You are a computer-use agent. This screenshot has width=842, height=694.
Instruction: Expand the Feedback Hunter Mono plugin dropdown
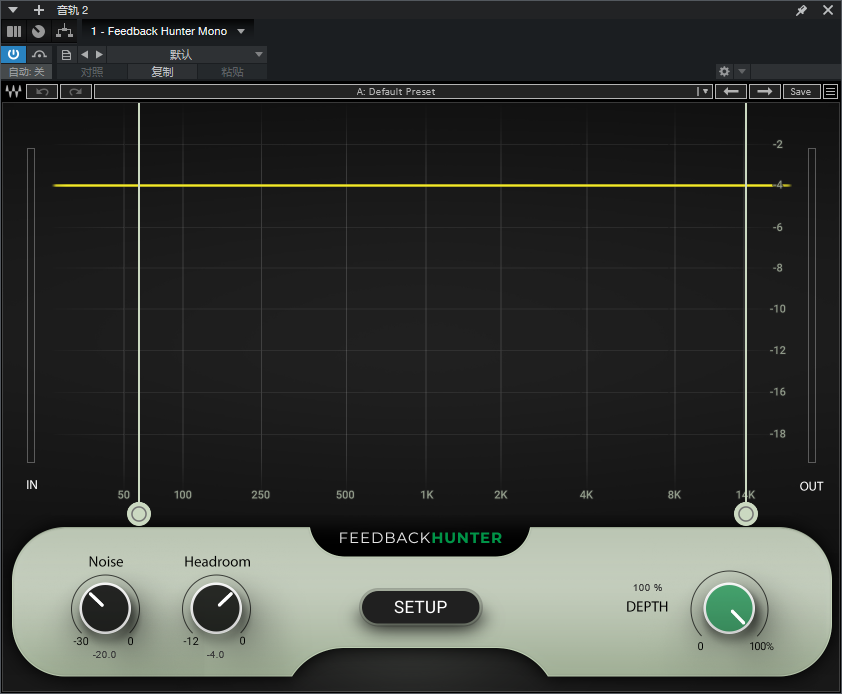click(241, 31)
